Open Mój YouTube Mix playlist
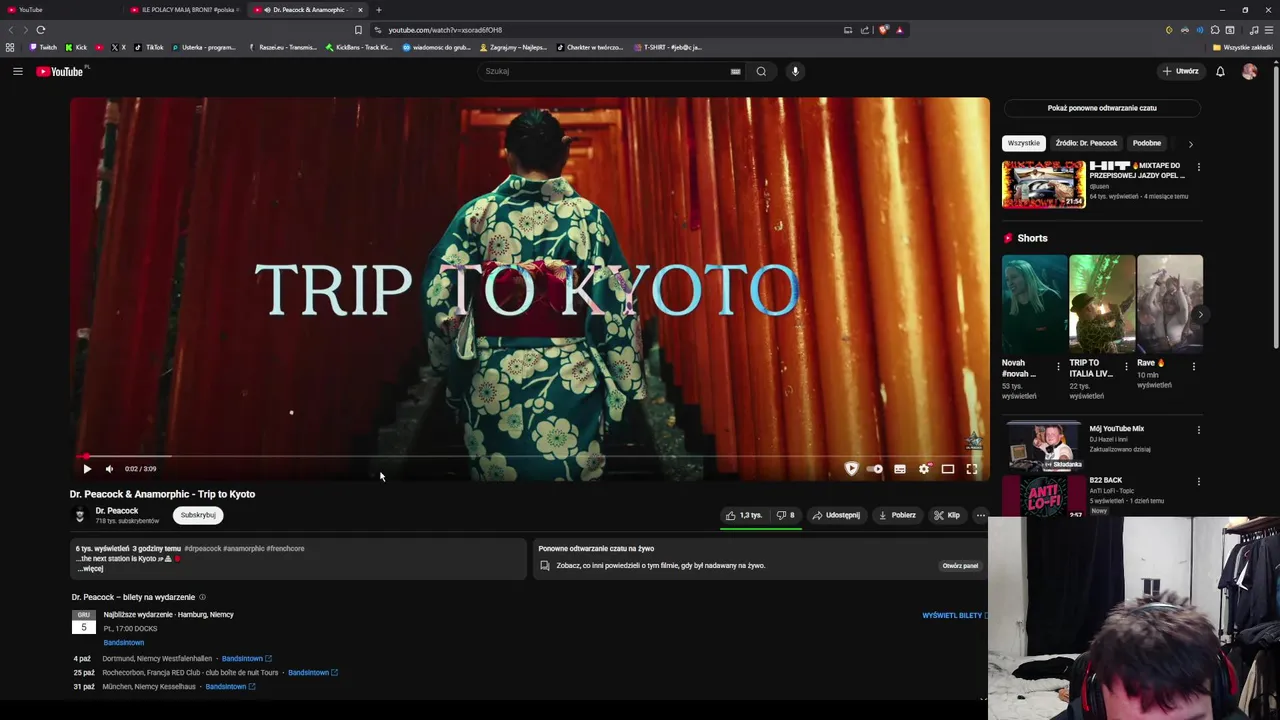Screen dimensions: 1280x720 coord(1043,445)
